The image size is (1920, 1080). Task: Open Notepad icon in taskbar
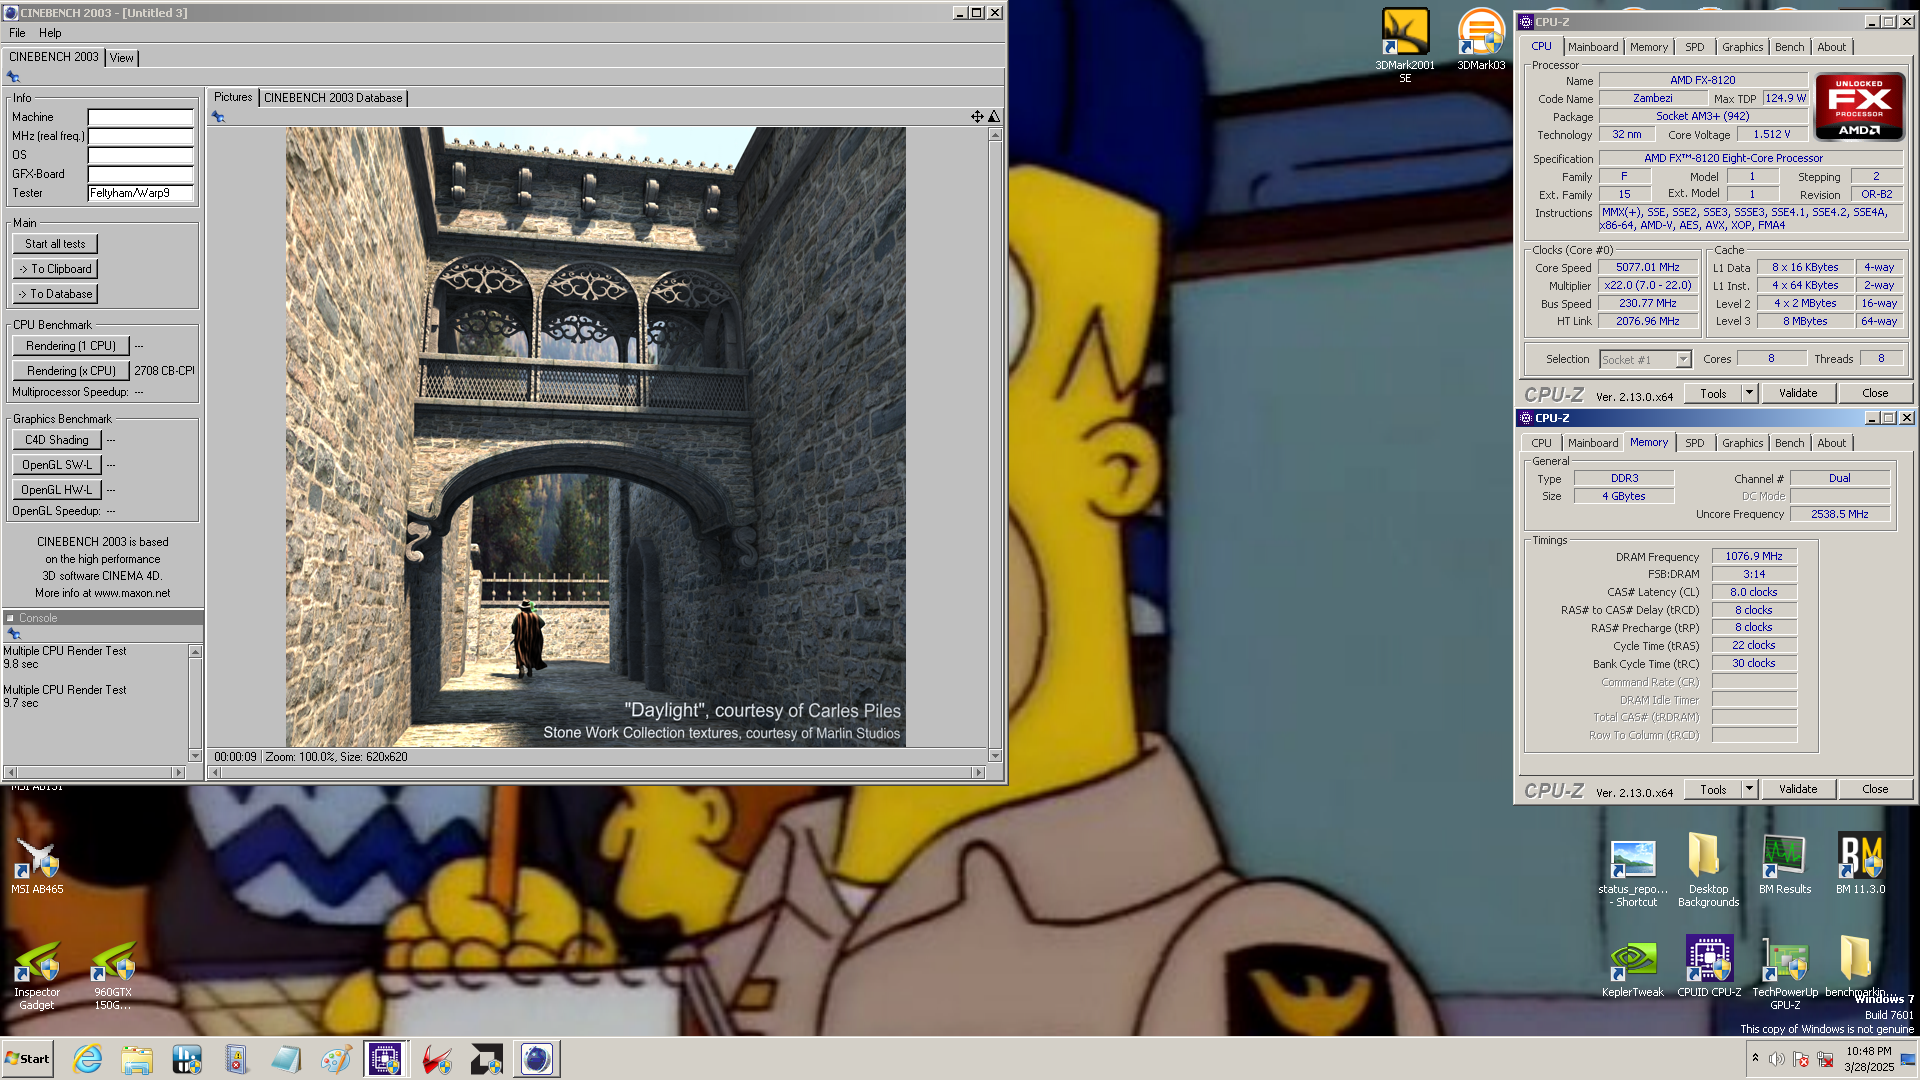[x=286, y=1059]
